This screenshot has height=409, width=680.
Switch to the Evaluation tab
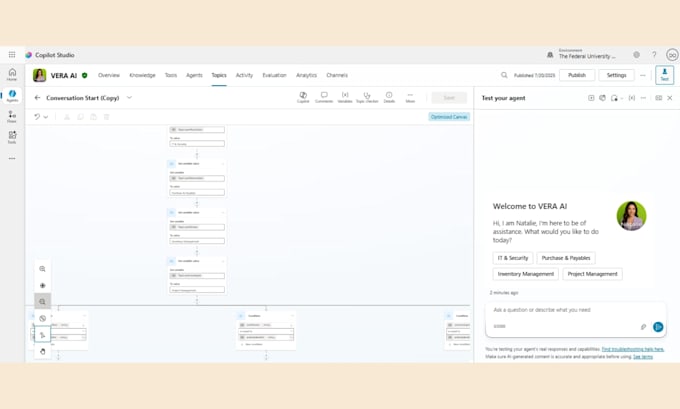(x=275, y=75)
